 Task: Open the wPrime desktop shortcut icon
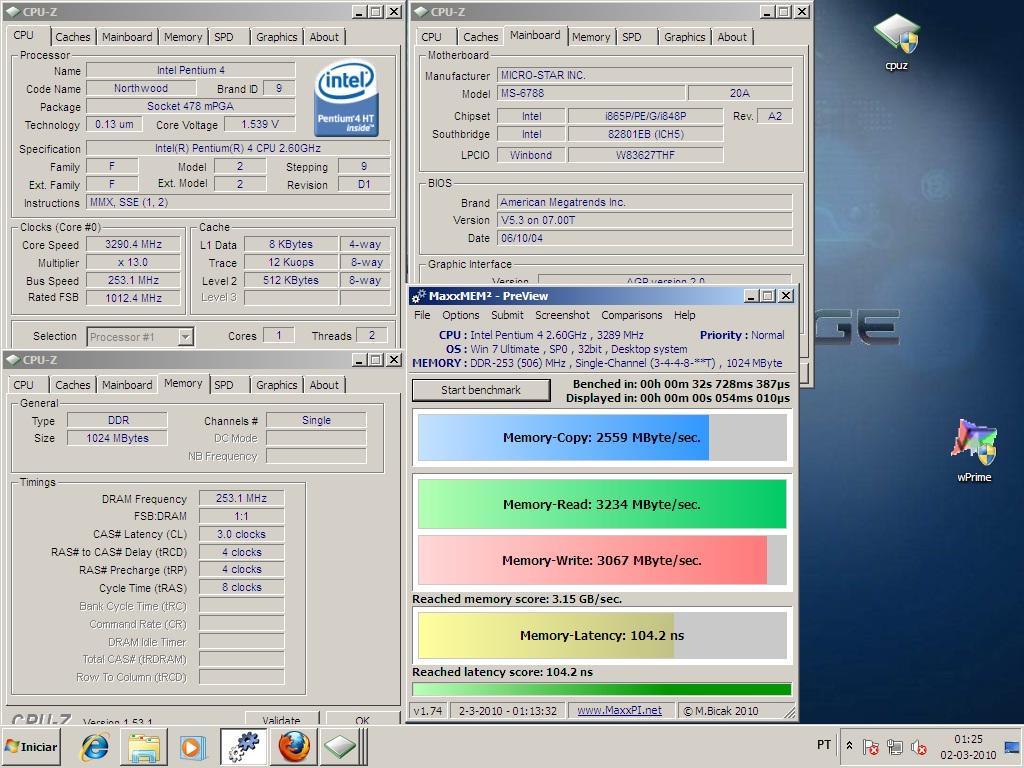(974, 449)
